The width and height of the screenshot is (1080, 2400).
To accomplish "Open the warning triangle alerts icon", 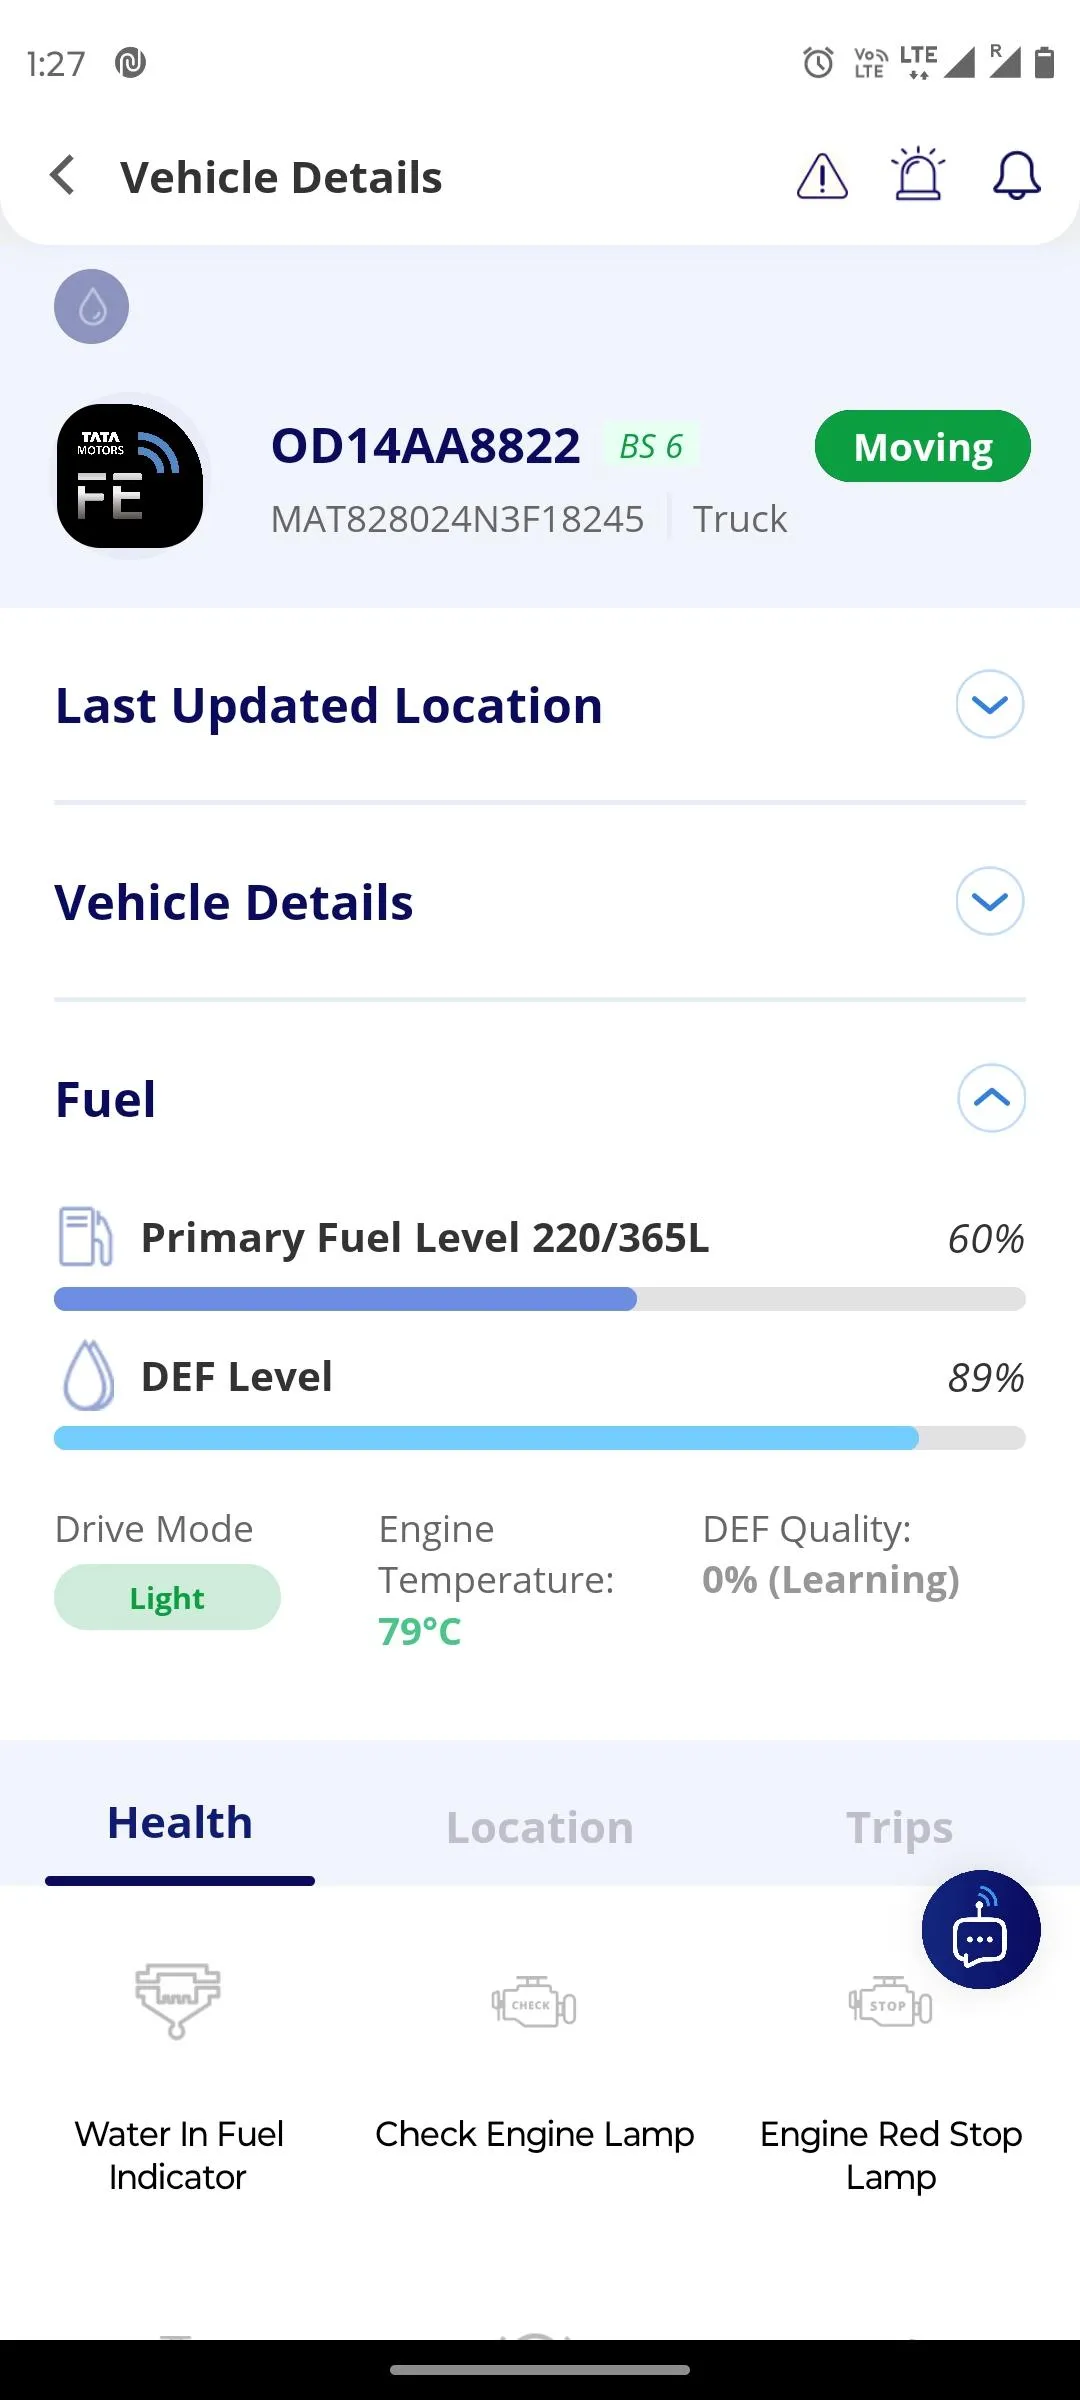I will (822, 177).
